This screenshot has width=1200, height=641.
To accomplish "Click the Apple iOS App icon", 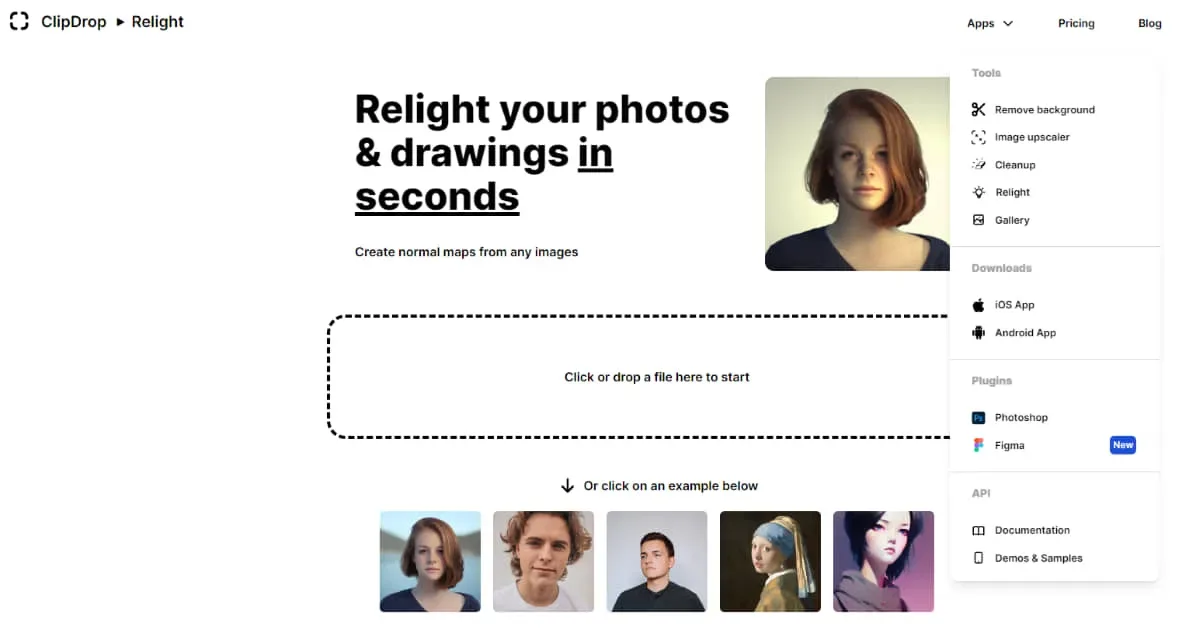I will point(978,305).
